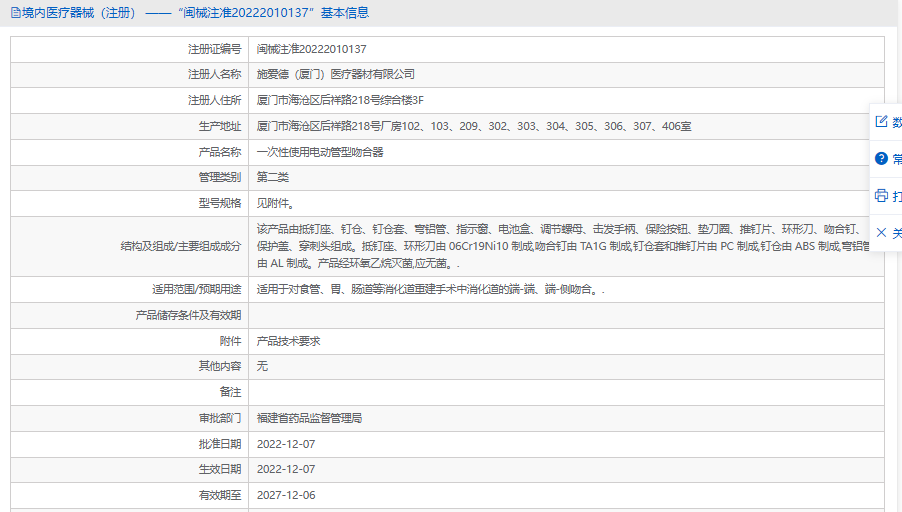Click registrant name 施爱德（厦门）医疗器材有限公司
The height and width of the screenshot is (512, 902).
[x=335, y=75]
